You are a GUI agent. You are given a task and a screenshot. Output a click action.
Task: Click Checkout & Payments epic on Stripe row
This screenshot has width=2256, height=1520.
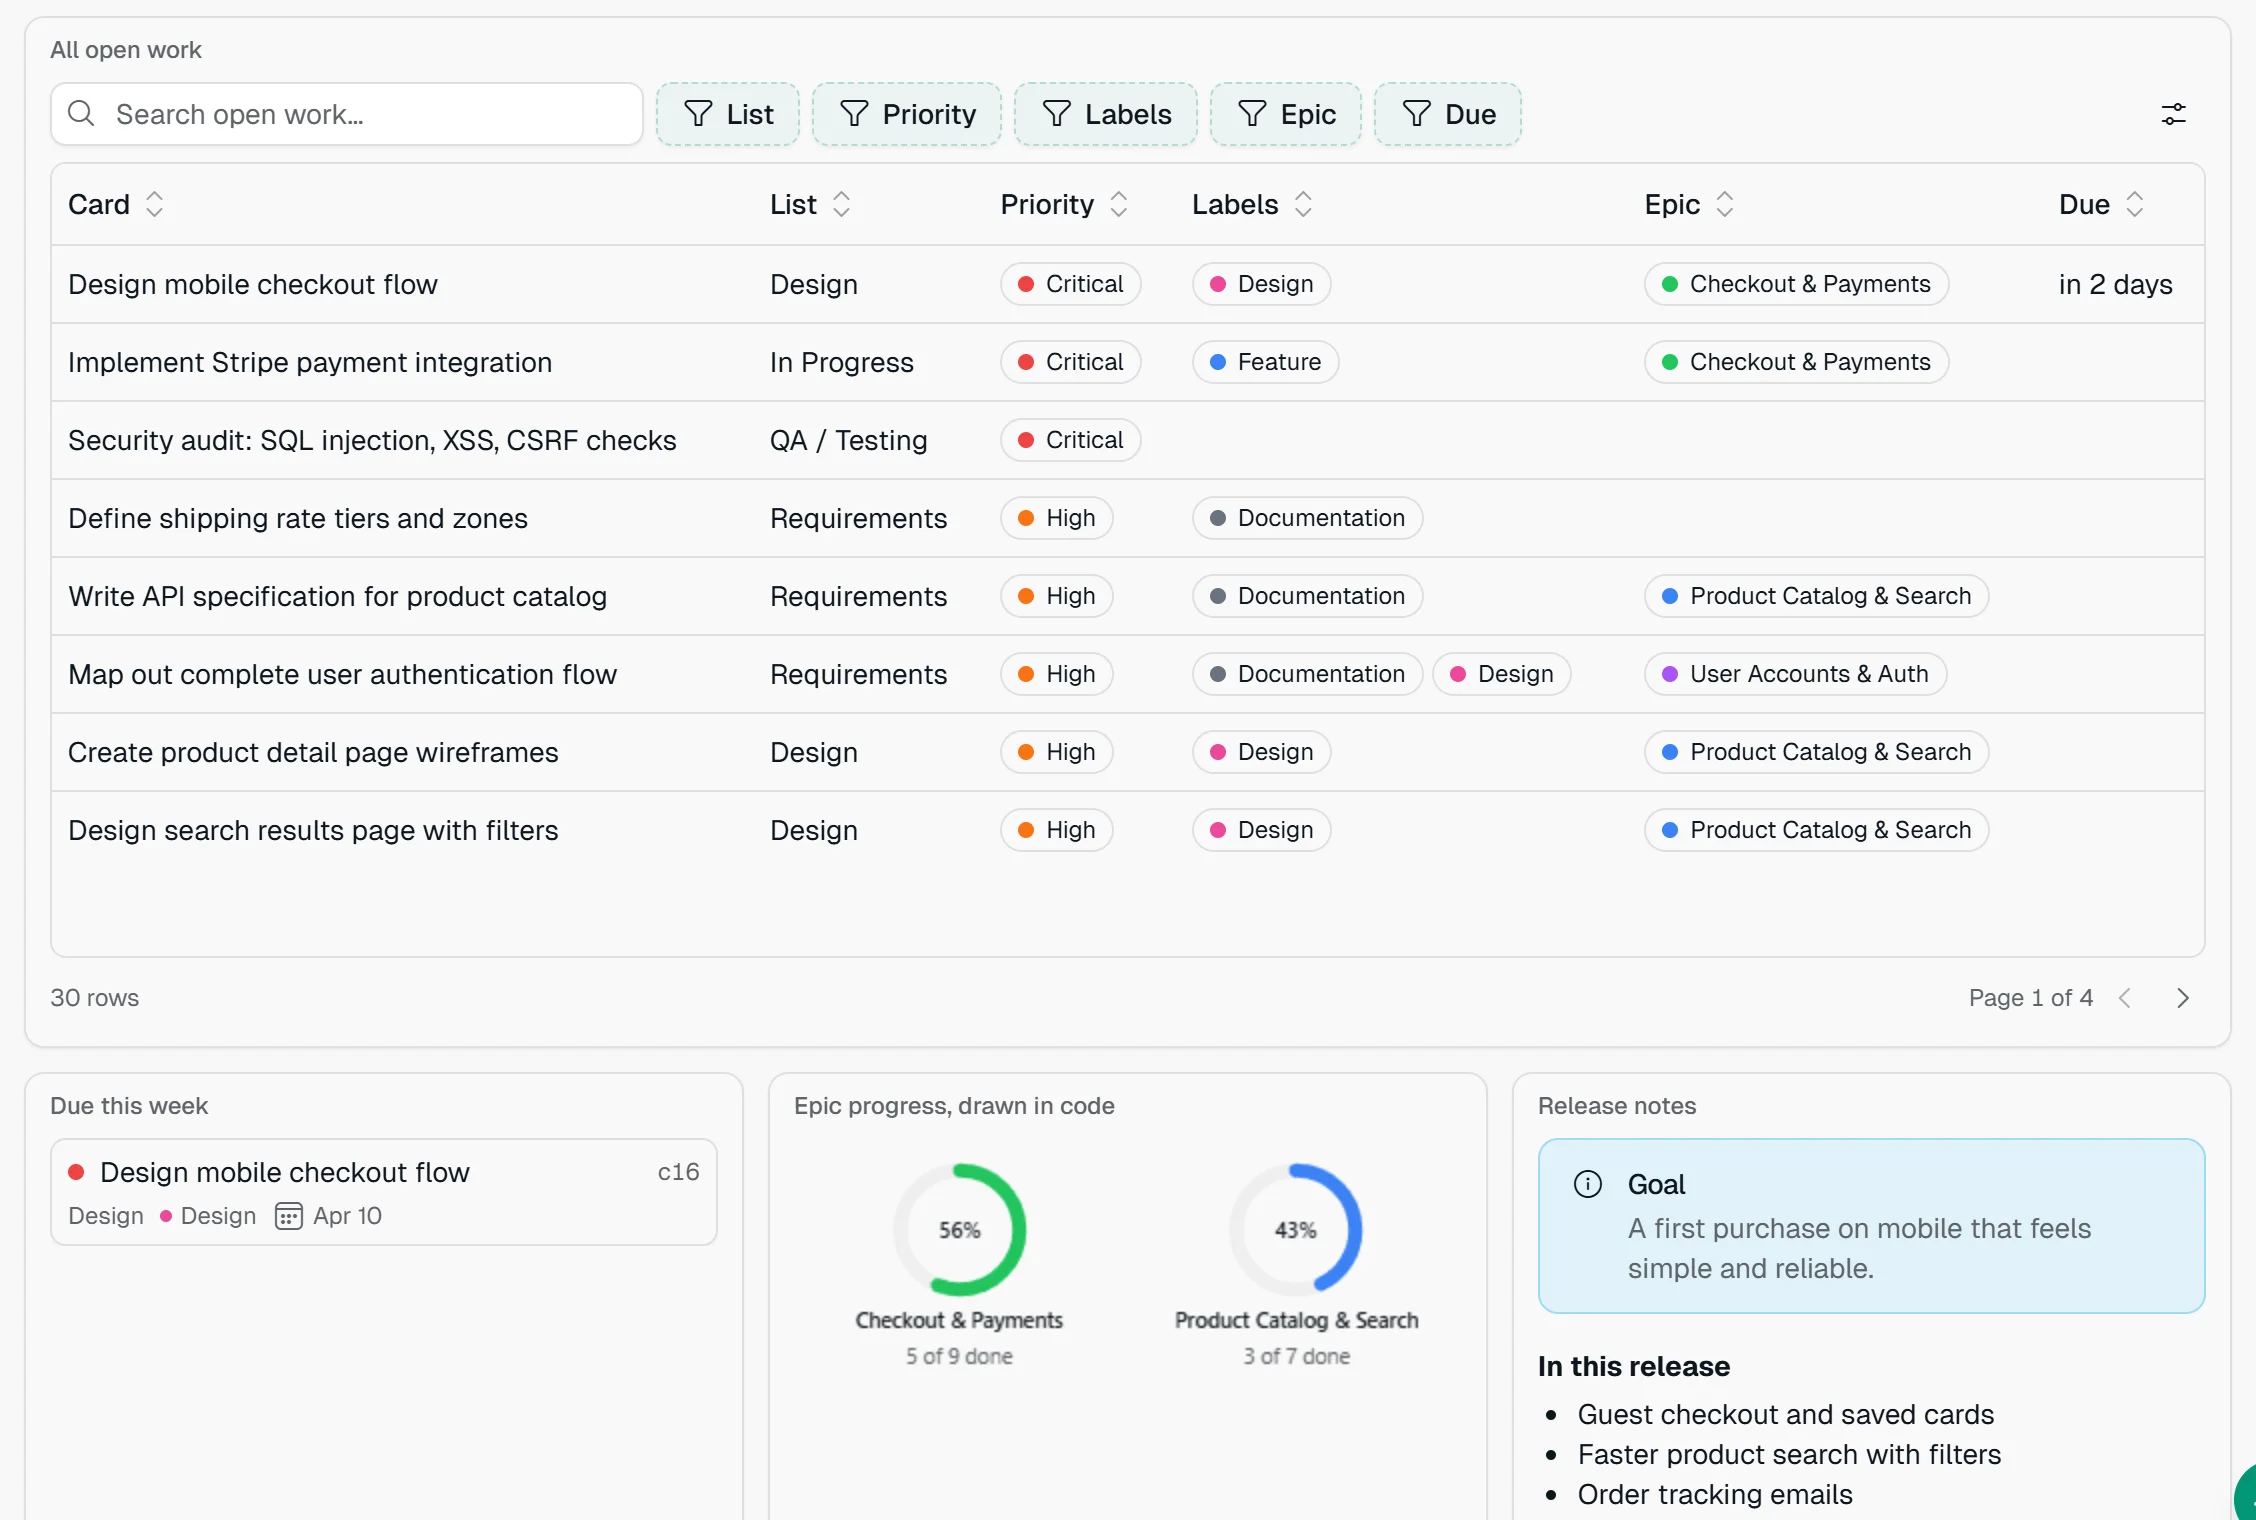(1796, 362)
